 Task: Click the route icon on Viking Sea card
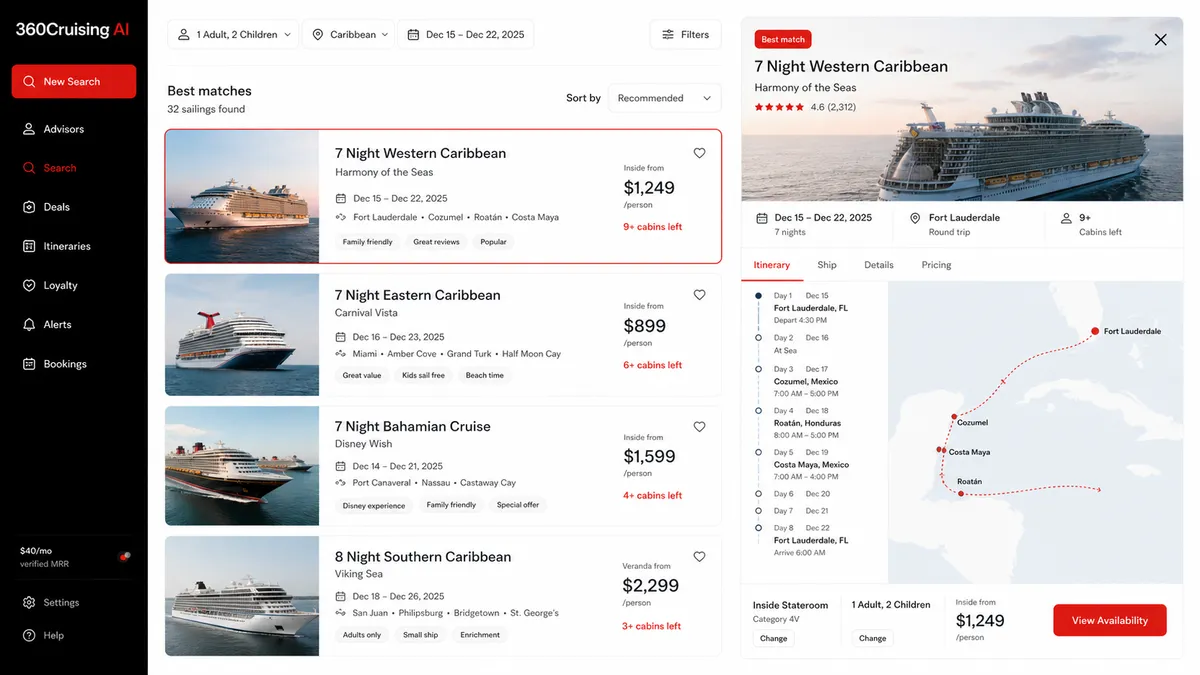pyautogui.click(x=341, y=613)
